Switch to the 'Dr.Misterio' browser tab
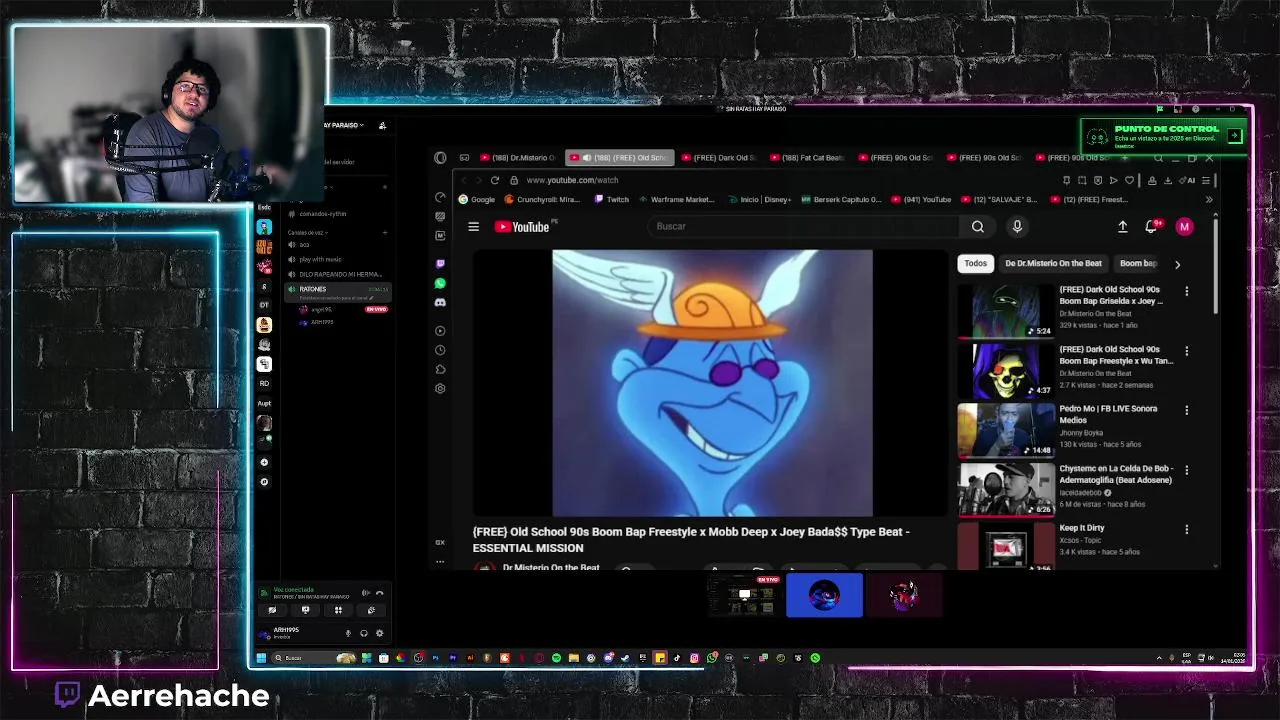This screenshot has width=1280, height=720. (x=517, y=158)
